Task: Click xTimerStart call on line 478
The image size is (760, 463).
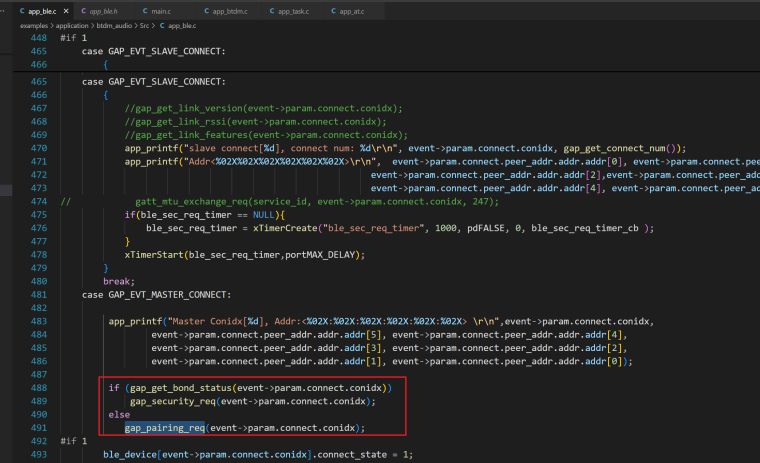Action: 153,254
